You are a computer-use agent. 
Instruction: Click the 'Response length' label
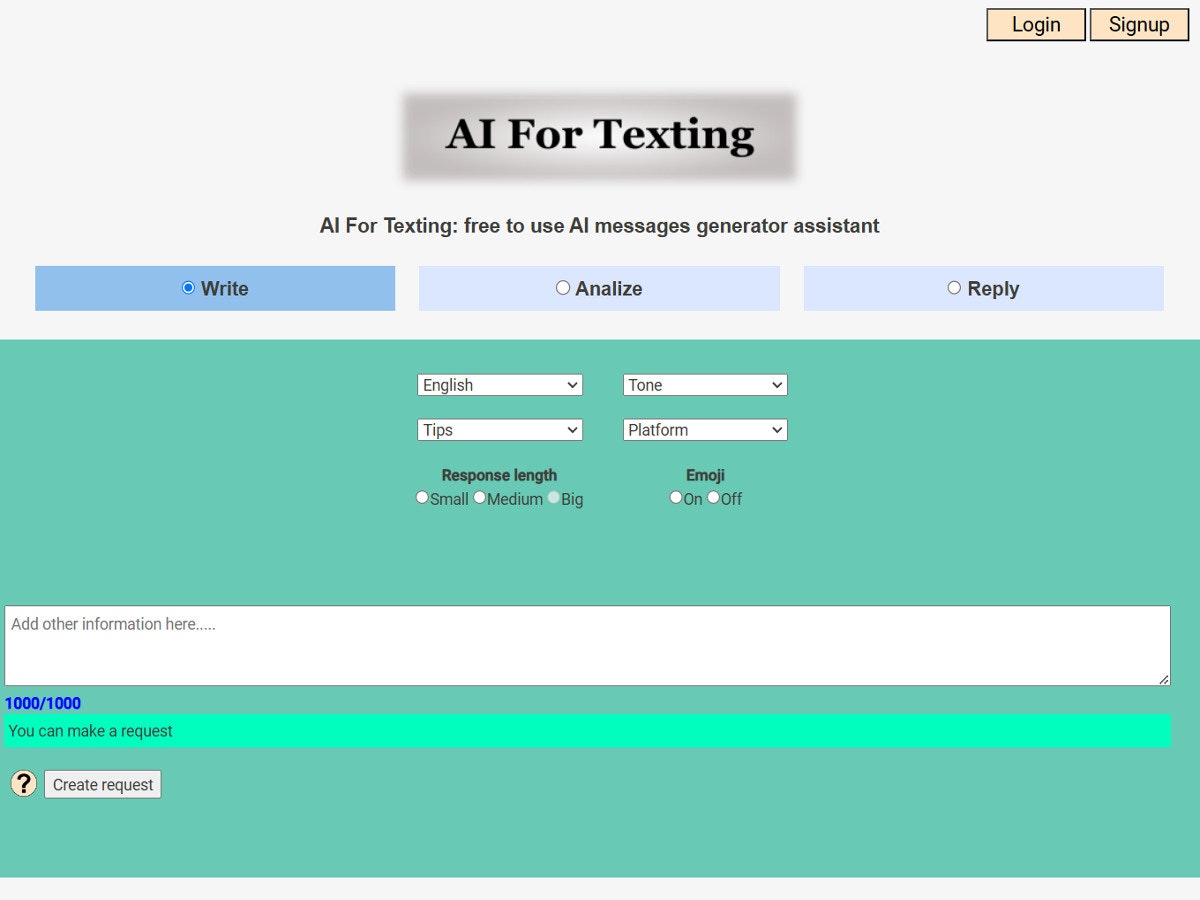pos(499,475)
